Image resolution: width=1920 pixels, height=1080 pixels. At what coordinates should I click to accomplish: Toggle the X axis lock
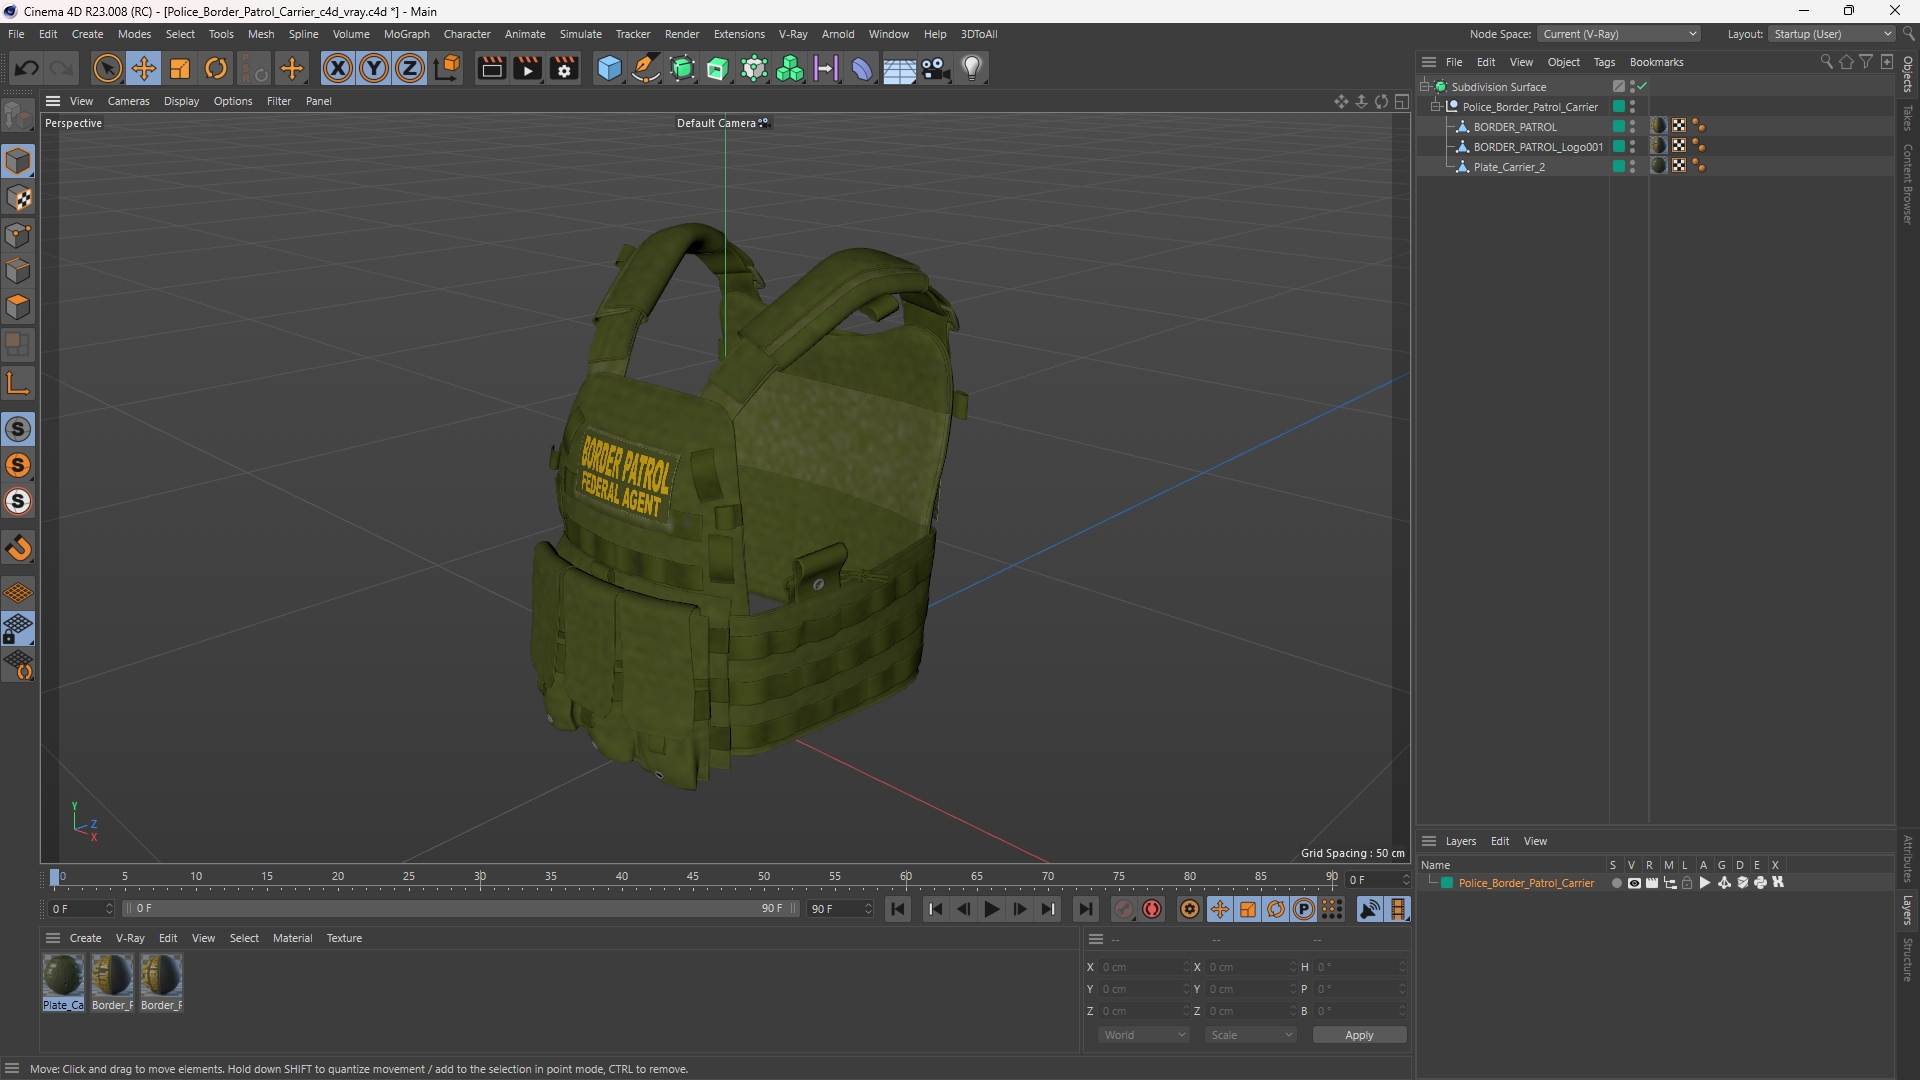pyautogui.click(x=338, y=68)
